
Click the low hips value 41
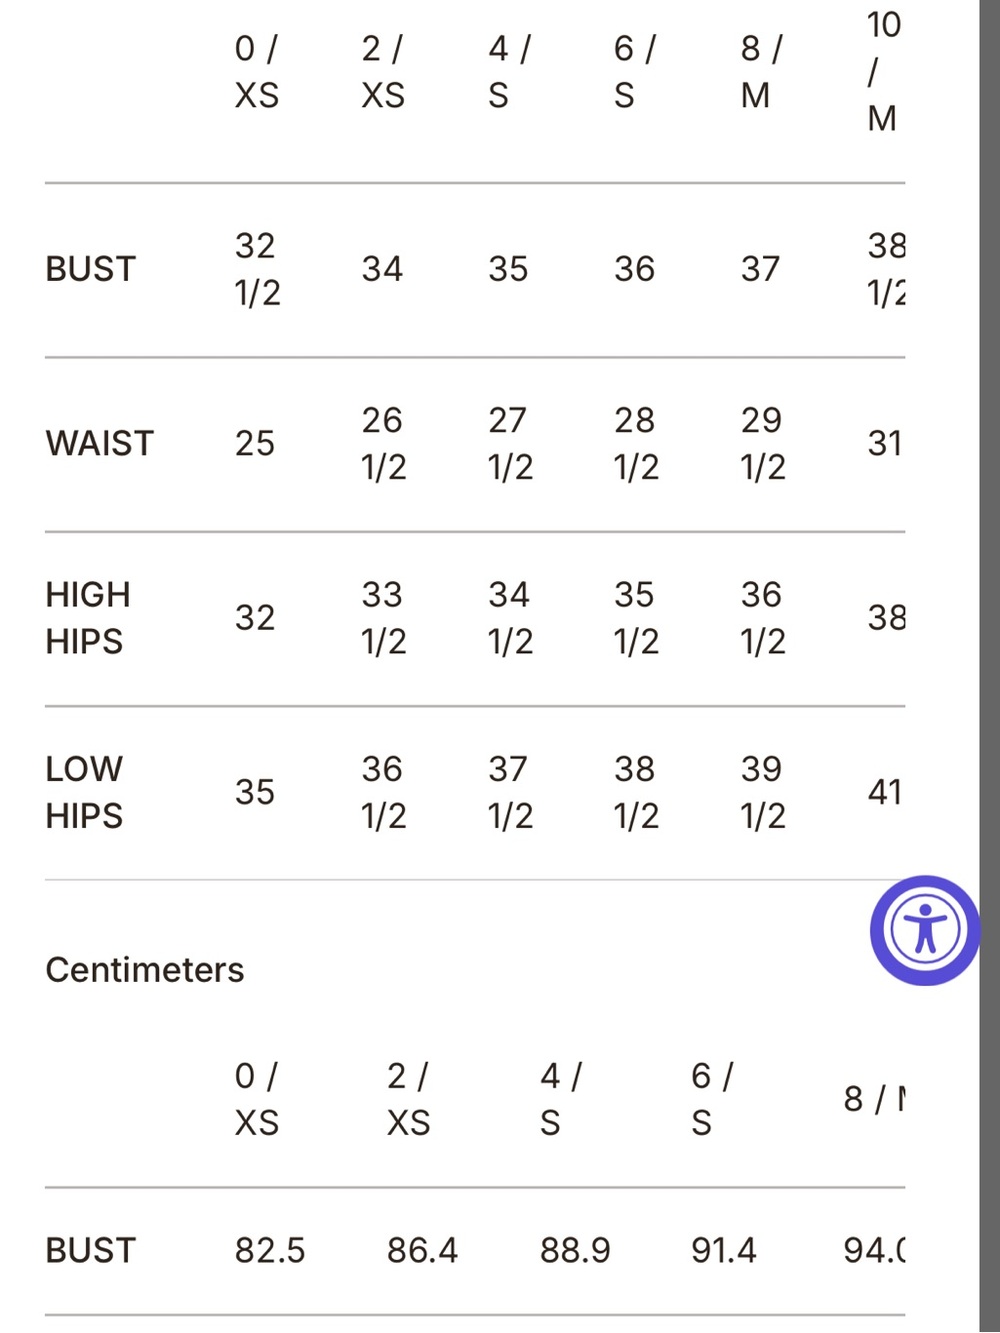[x=885, y=792]
